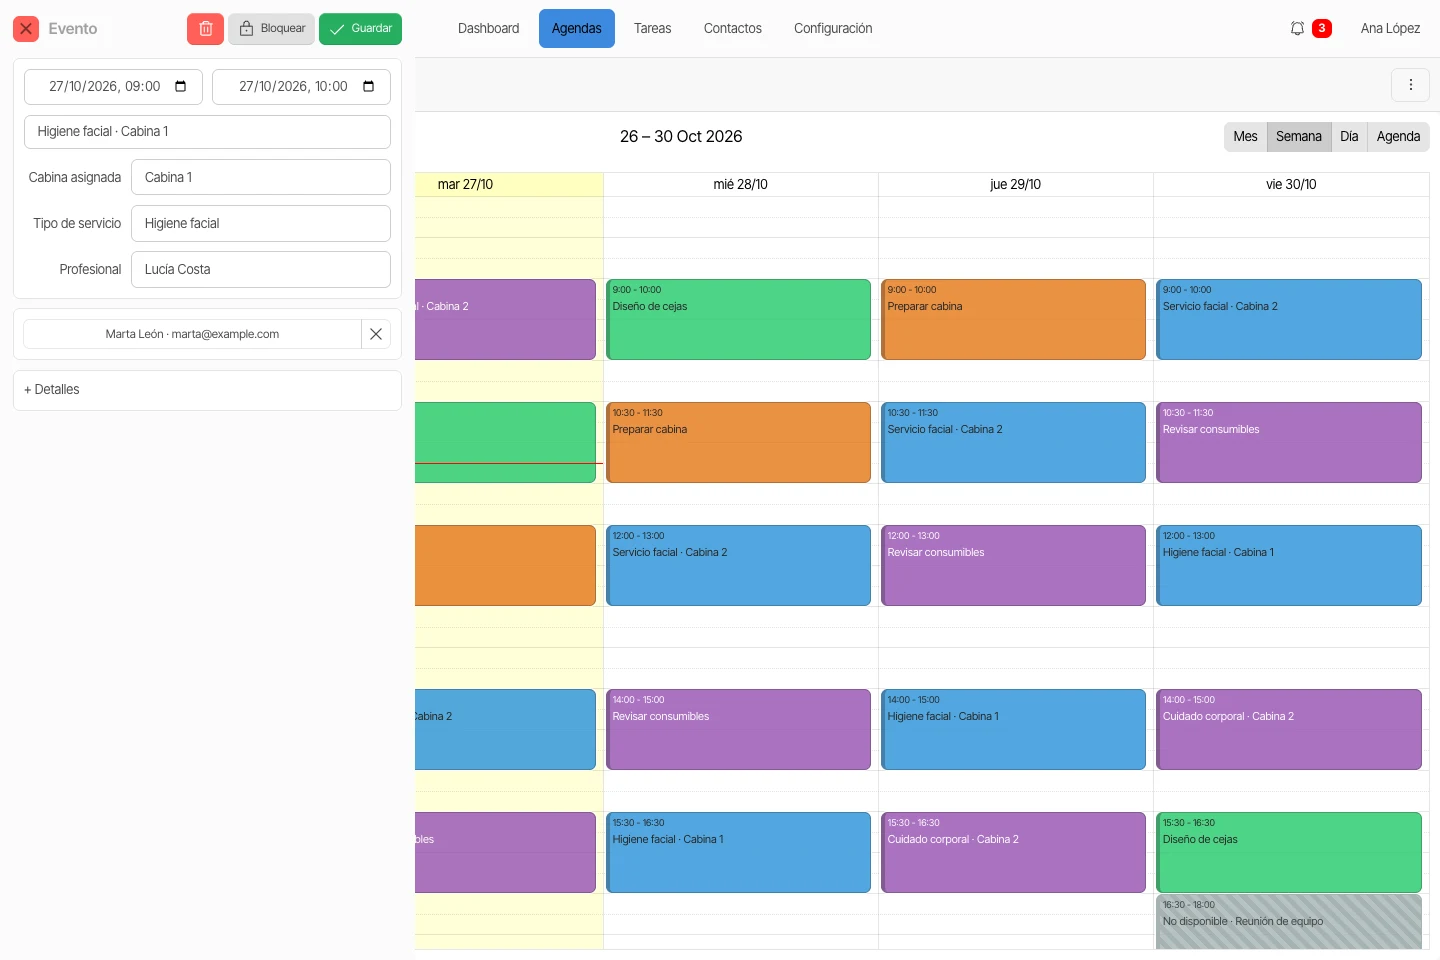
Task: Open the three-dot calendar options menu
Action: (x=1411, y=85)
